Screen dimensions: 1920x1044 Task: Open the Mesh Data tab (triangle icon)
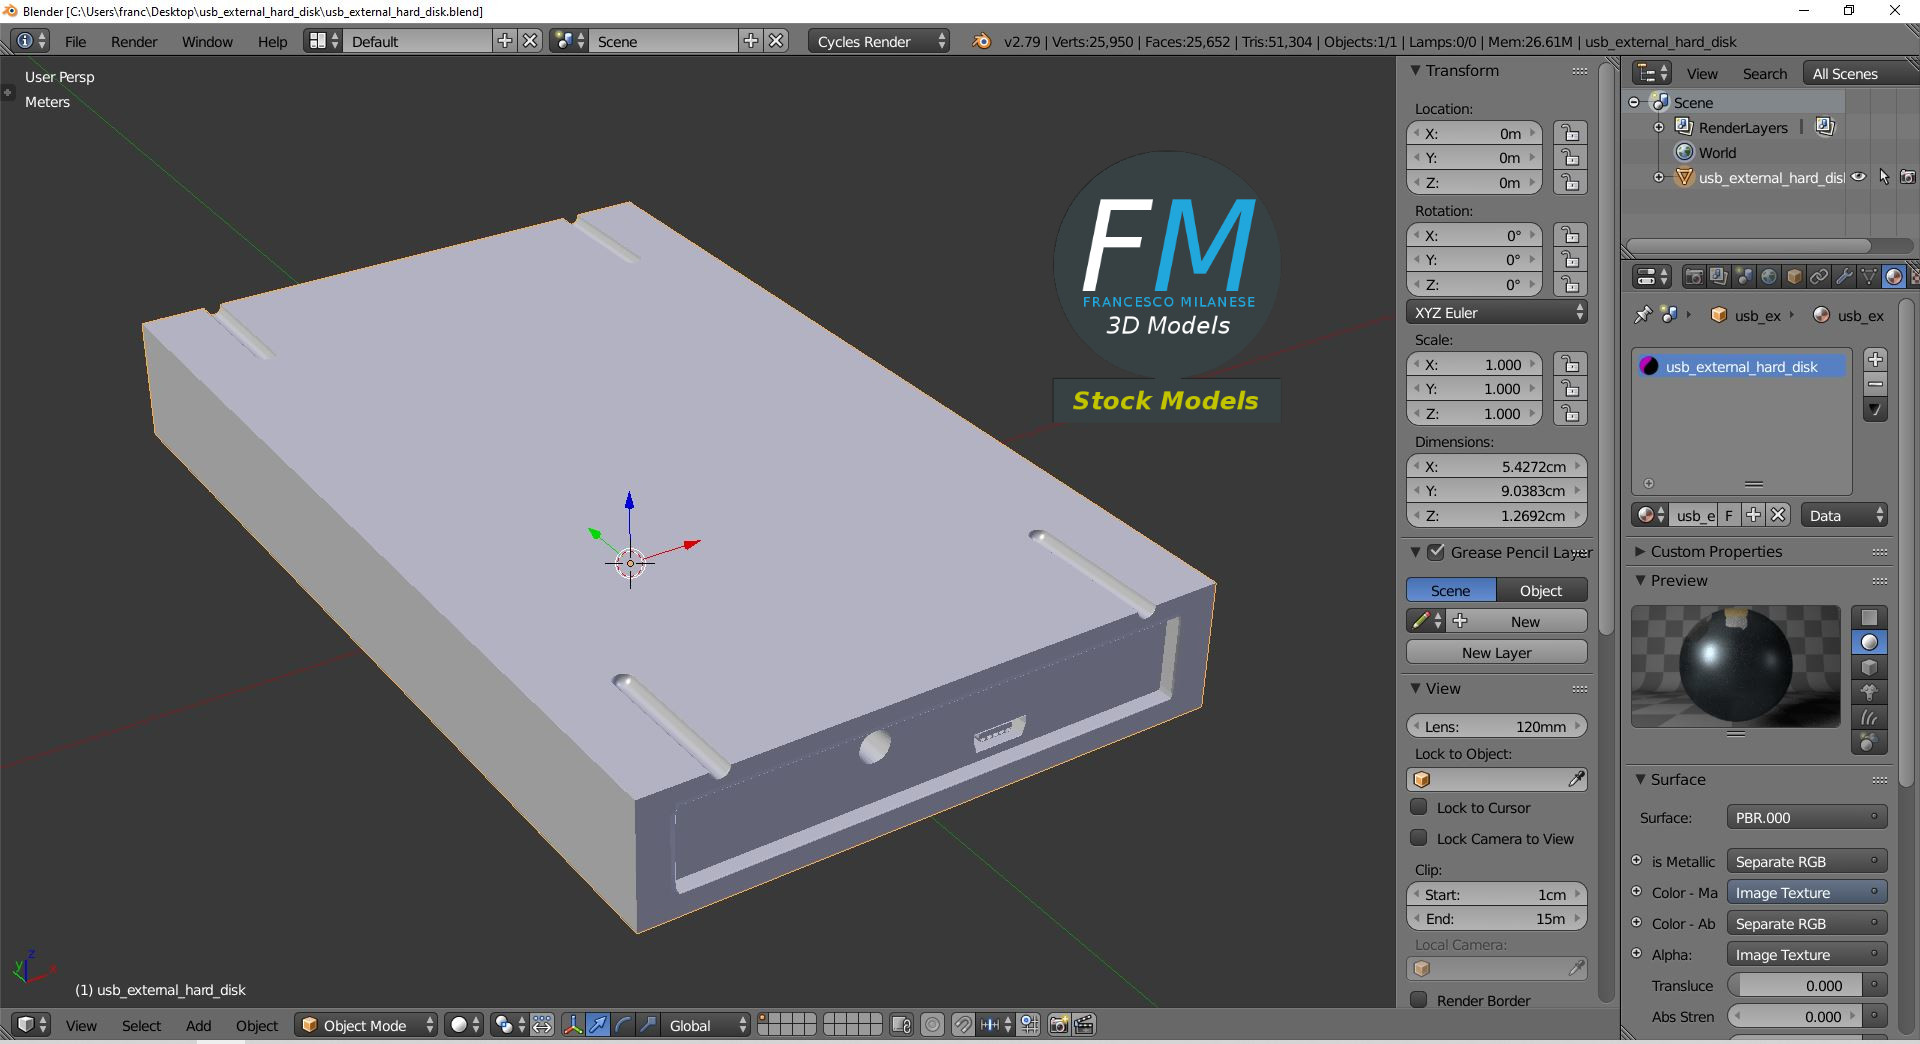point(1869,277)
